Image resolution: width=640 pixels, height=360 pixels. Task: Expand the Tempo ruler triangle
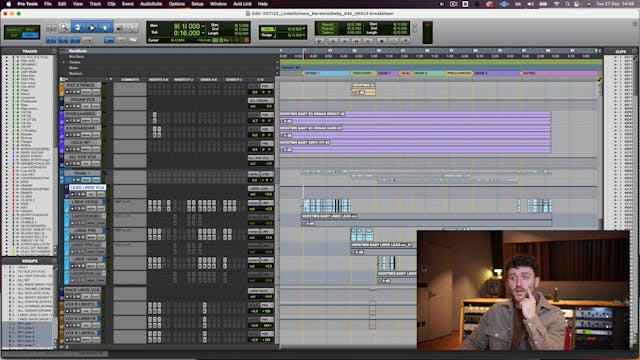tap(63, 62)
